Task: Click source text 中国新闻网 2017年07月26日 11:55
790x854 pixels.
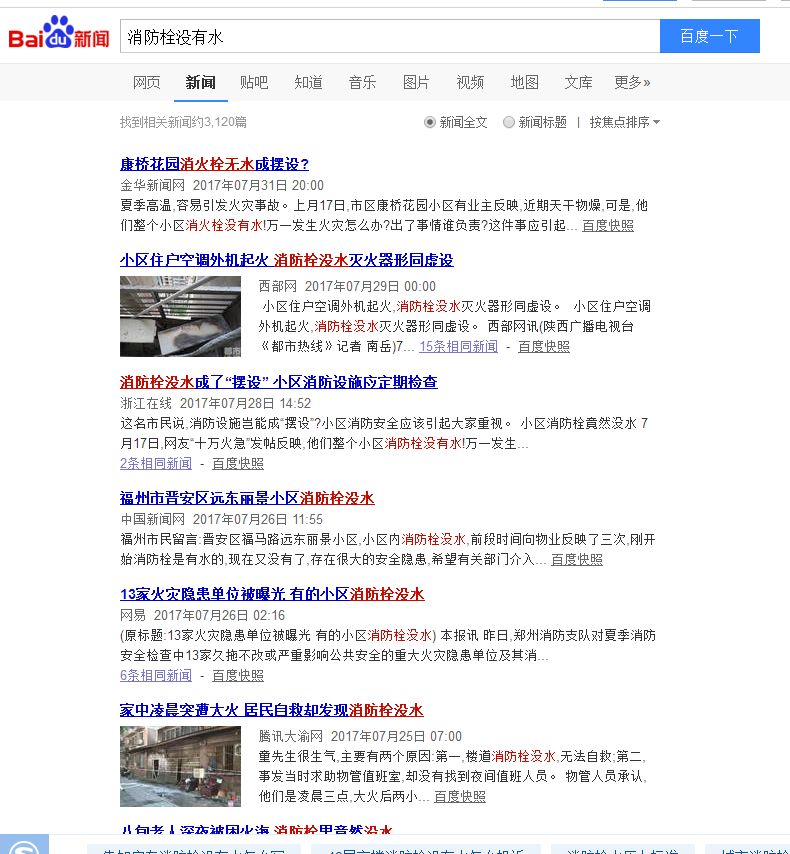Action: (221, 520)
